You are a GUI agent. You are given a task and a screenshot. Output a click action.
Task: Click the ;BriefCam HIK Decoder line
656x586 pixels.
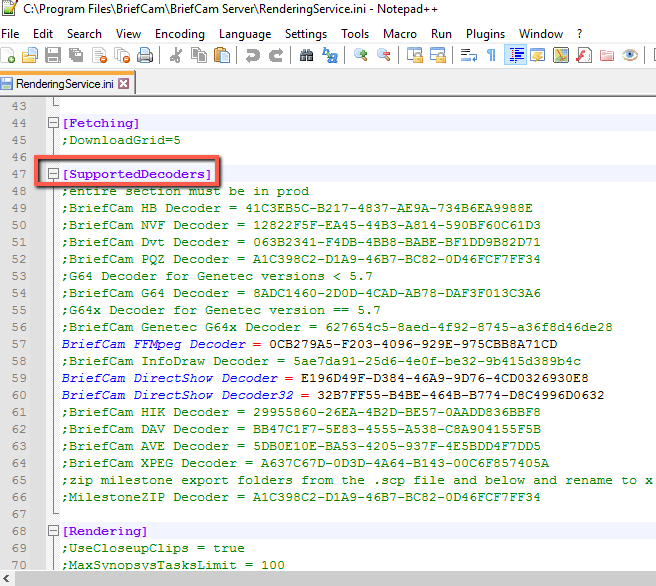tap(301, 412)
